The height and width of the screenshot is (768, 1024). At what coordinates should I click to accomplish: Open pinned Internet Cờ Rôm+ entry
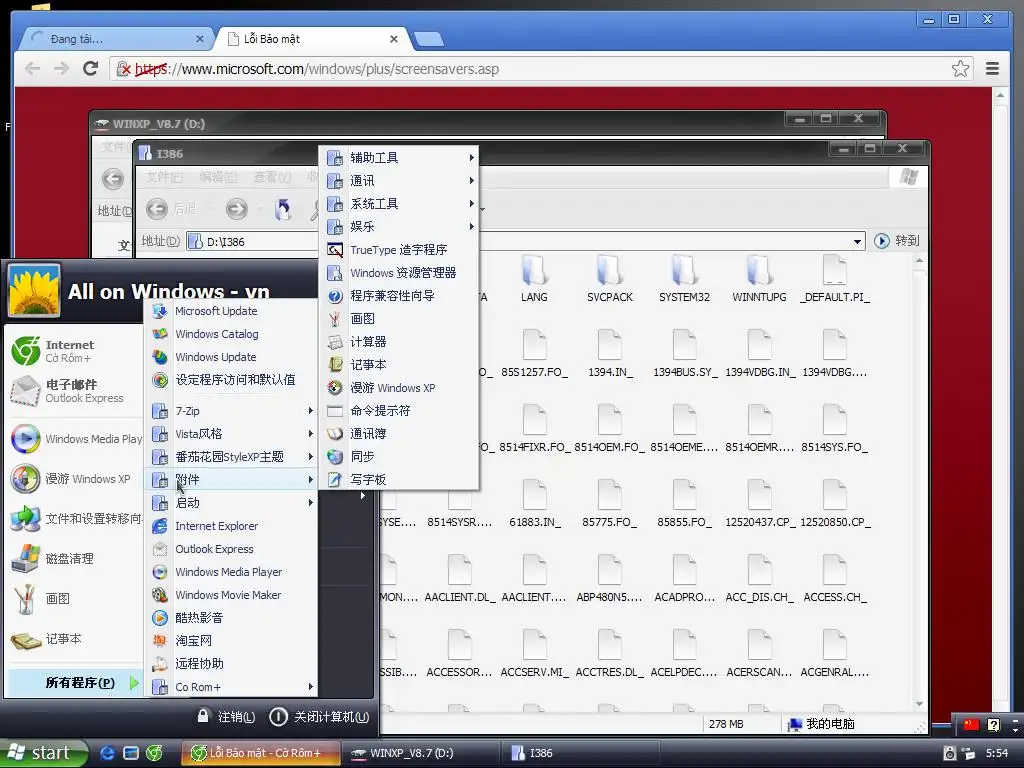tap(74, 351)
